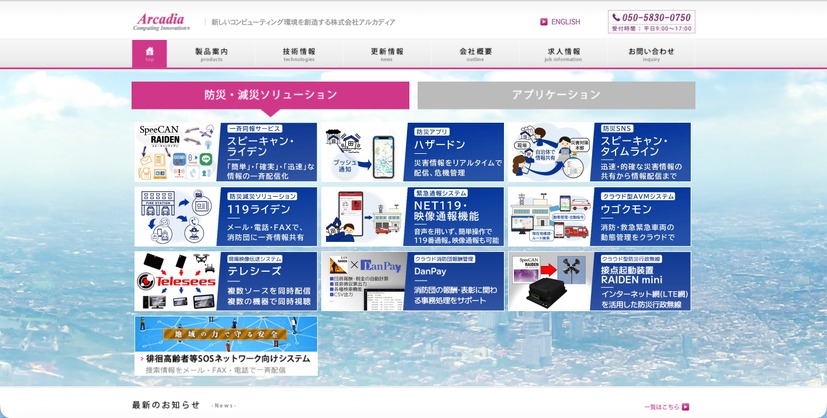Click the 地域の力で守る安全 banner image
The height and width of the screenshot is (418, 827).
(226, 334)
